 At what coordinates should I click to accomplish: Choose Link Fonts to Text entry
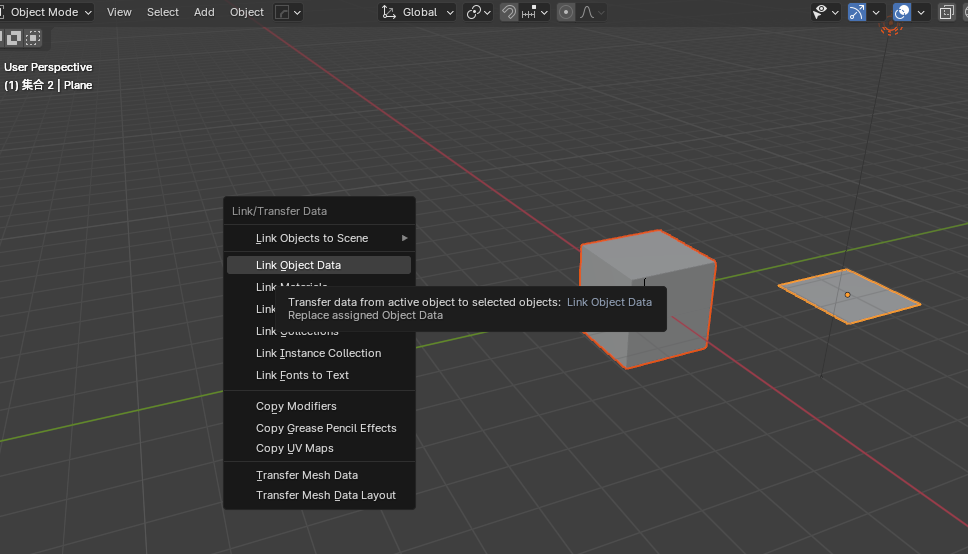(319, 375)
